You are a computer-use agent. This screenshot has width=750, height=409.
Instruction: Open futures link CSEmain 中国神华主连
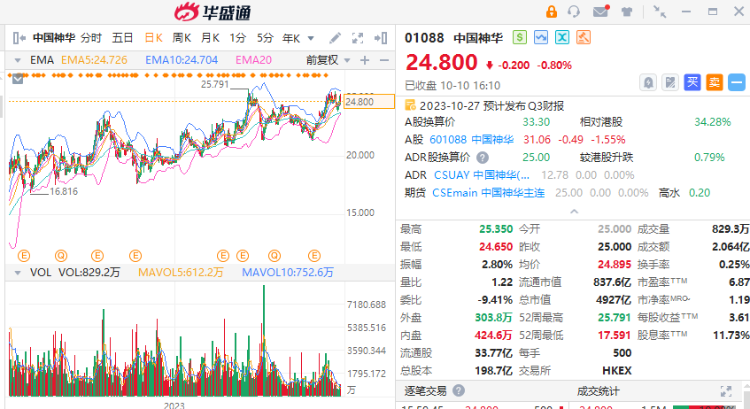point(488,193)
